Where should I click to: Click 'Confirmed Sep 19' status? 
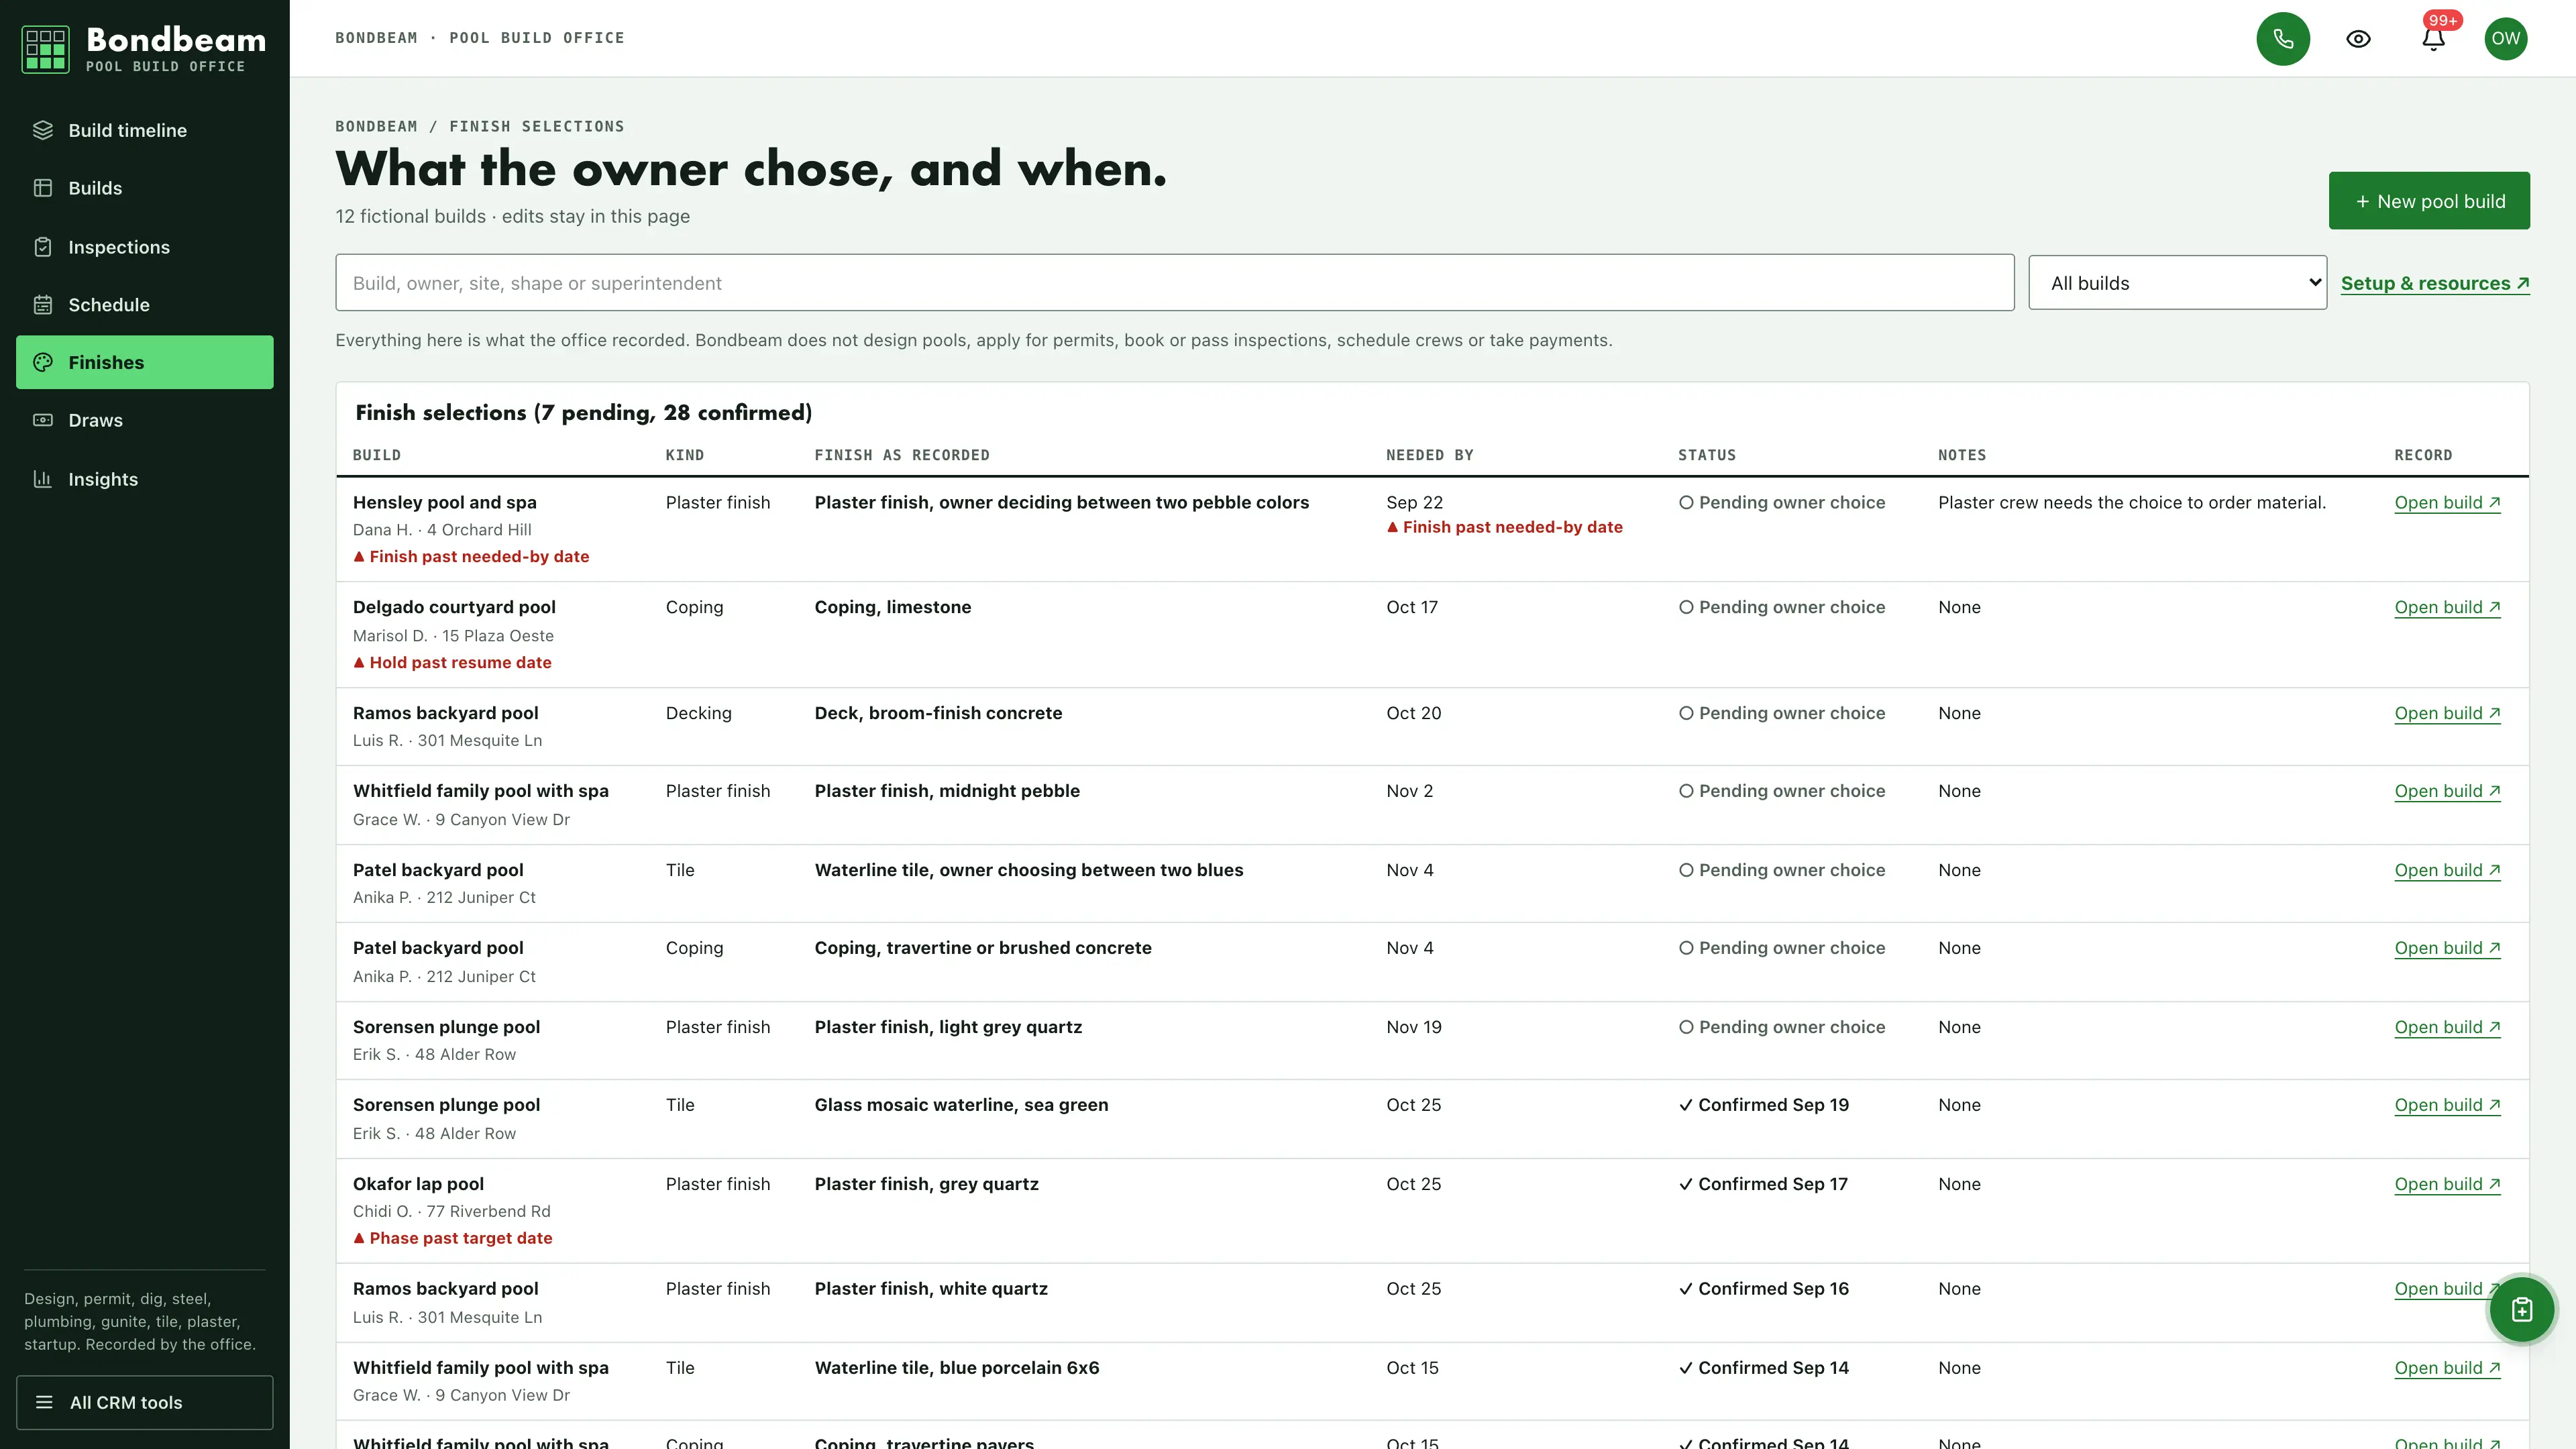click(1763, 1105)
